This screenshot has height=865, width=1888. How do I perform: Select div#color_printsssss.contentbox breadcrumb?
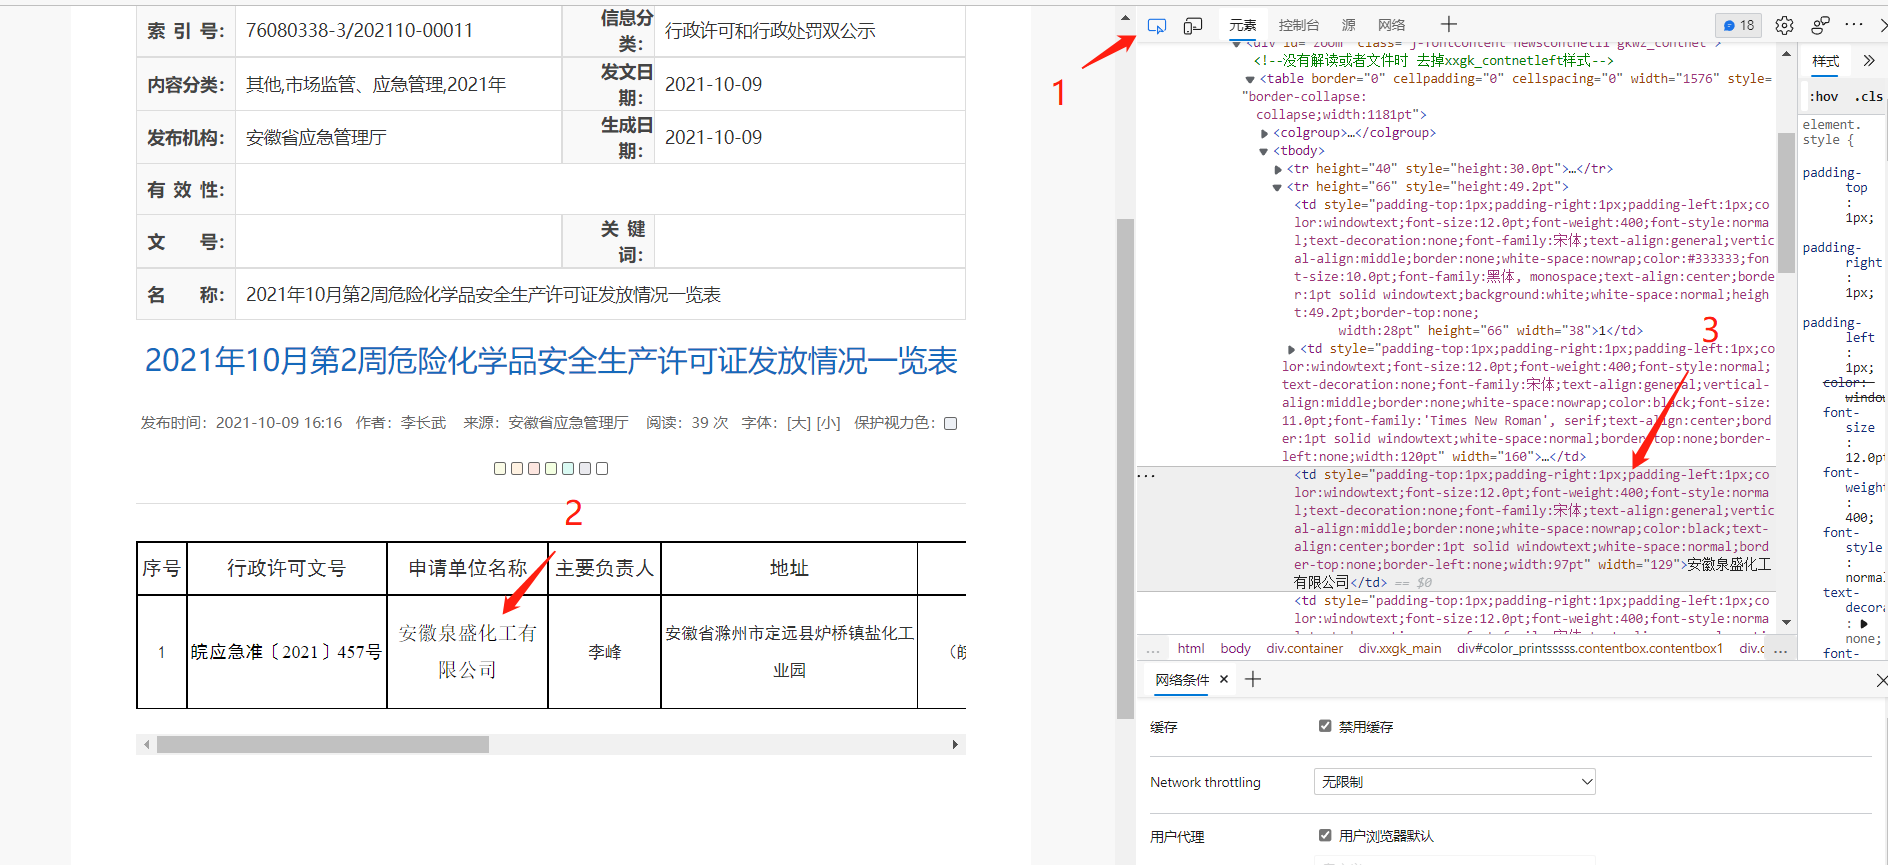1590,649
